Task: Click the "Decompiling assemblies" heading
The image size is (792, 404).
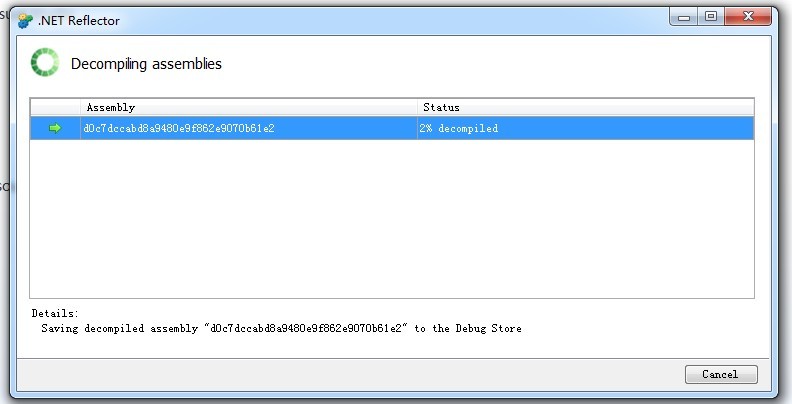Action: [x=146, y=64]
